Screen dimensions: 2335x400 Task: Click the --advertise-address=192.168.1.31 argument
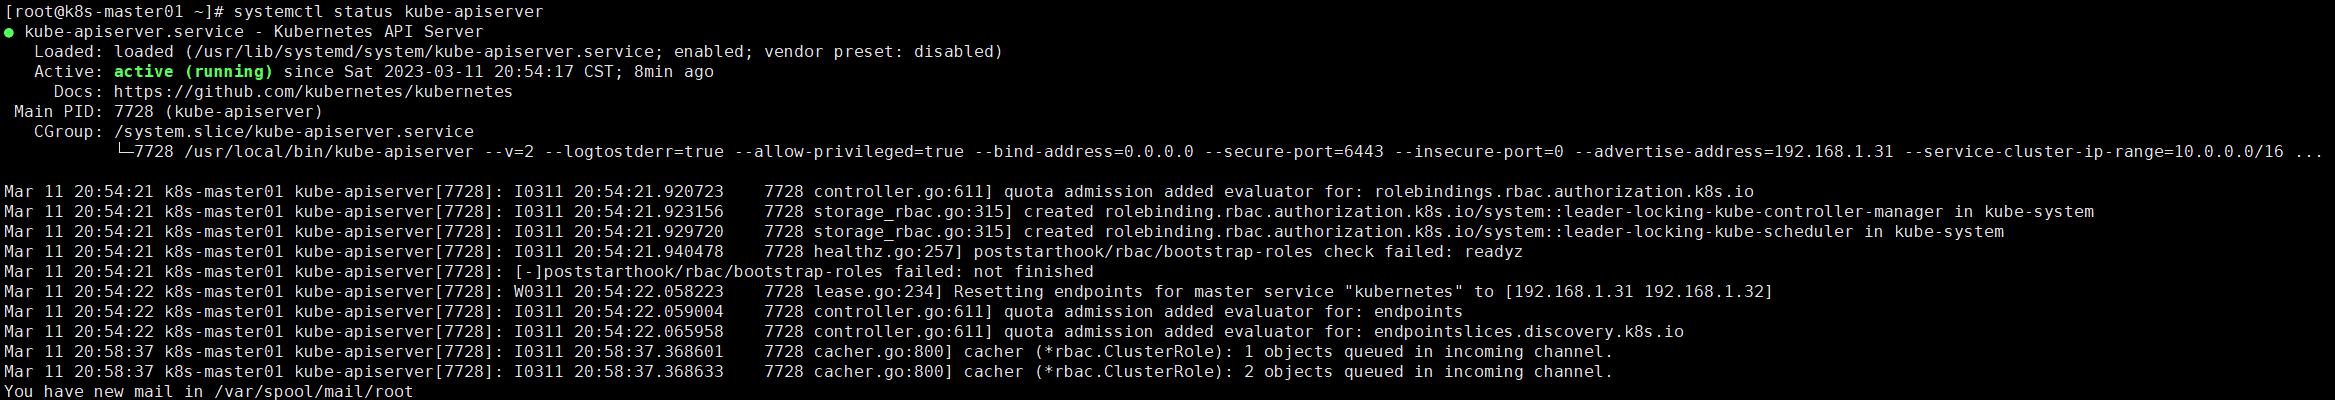pos(1734,152)
